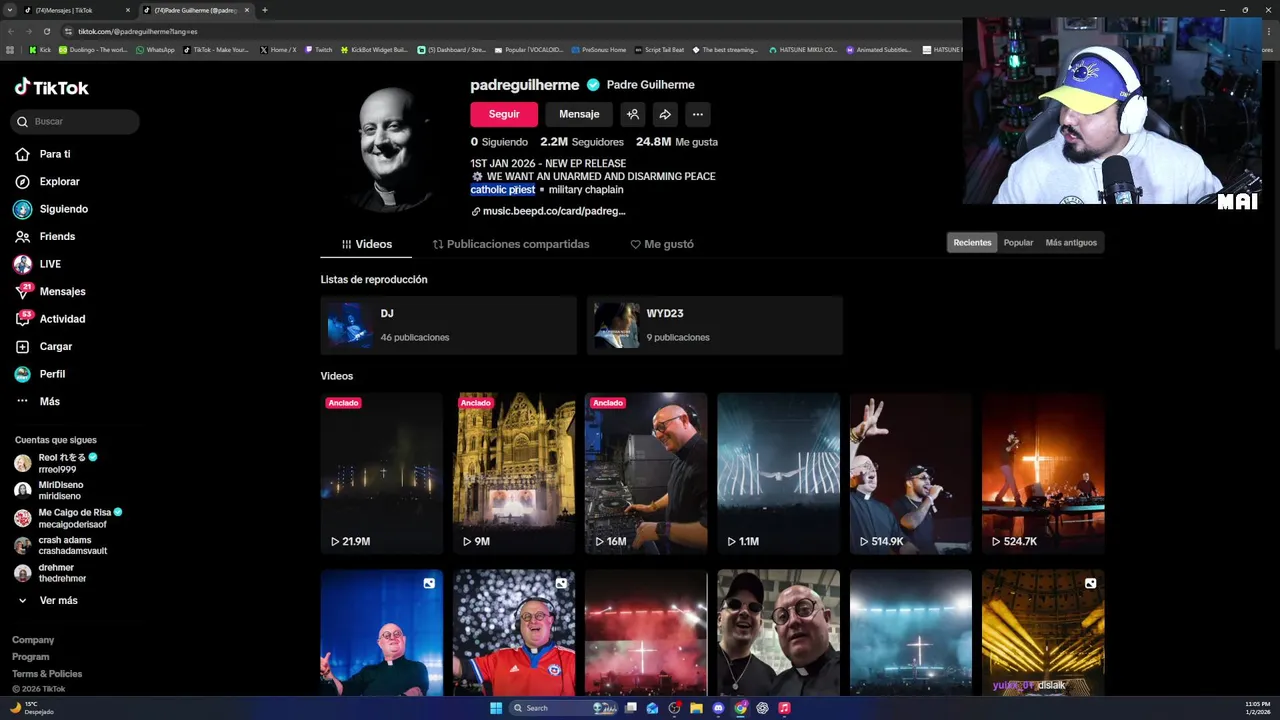Open followed account Reol rrreol999
The image size is (1280, 720).
pos(55,463)
